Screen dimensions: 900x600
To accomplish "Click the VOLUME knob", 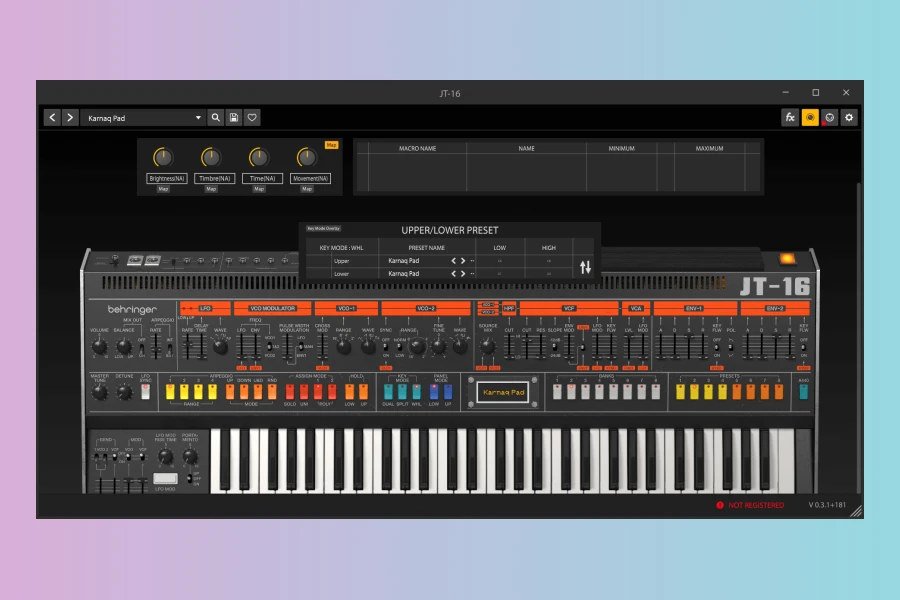I will 99,346.
